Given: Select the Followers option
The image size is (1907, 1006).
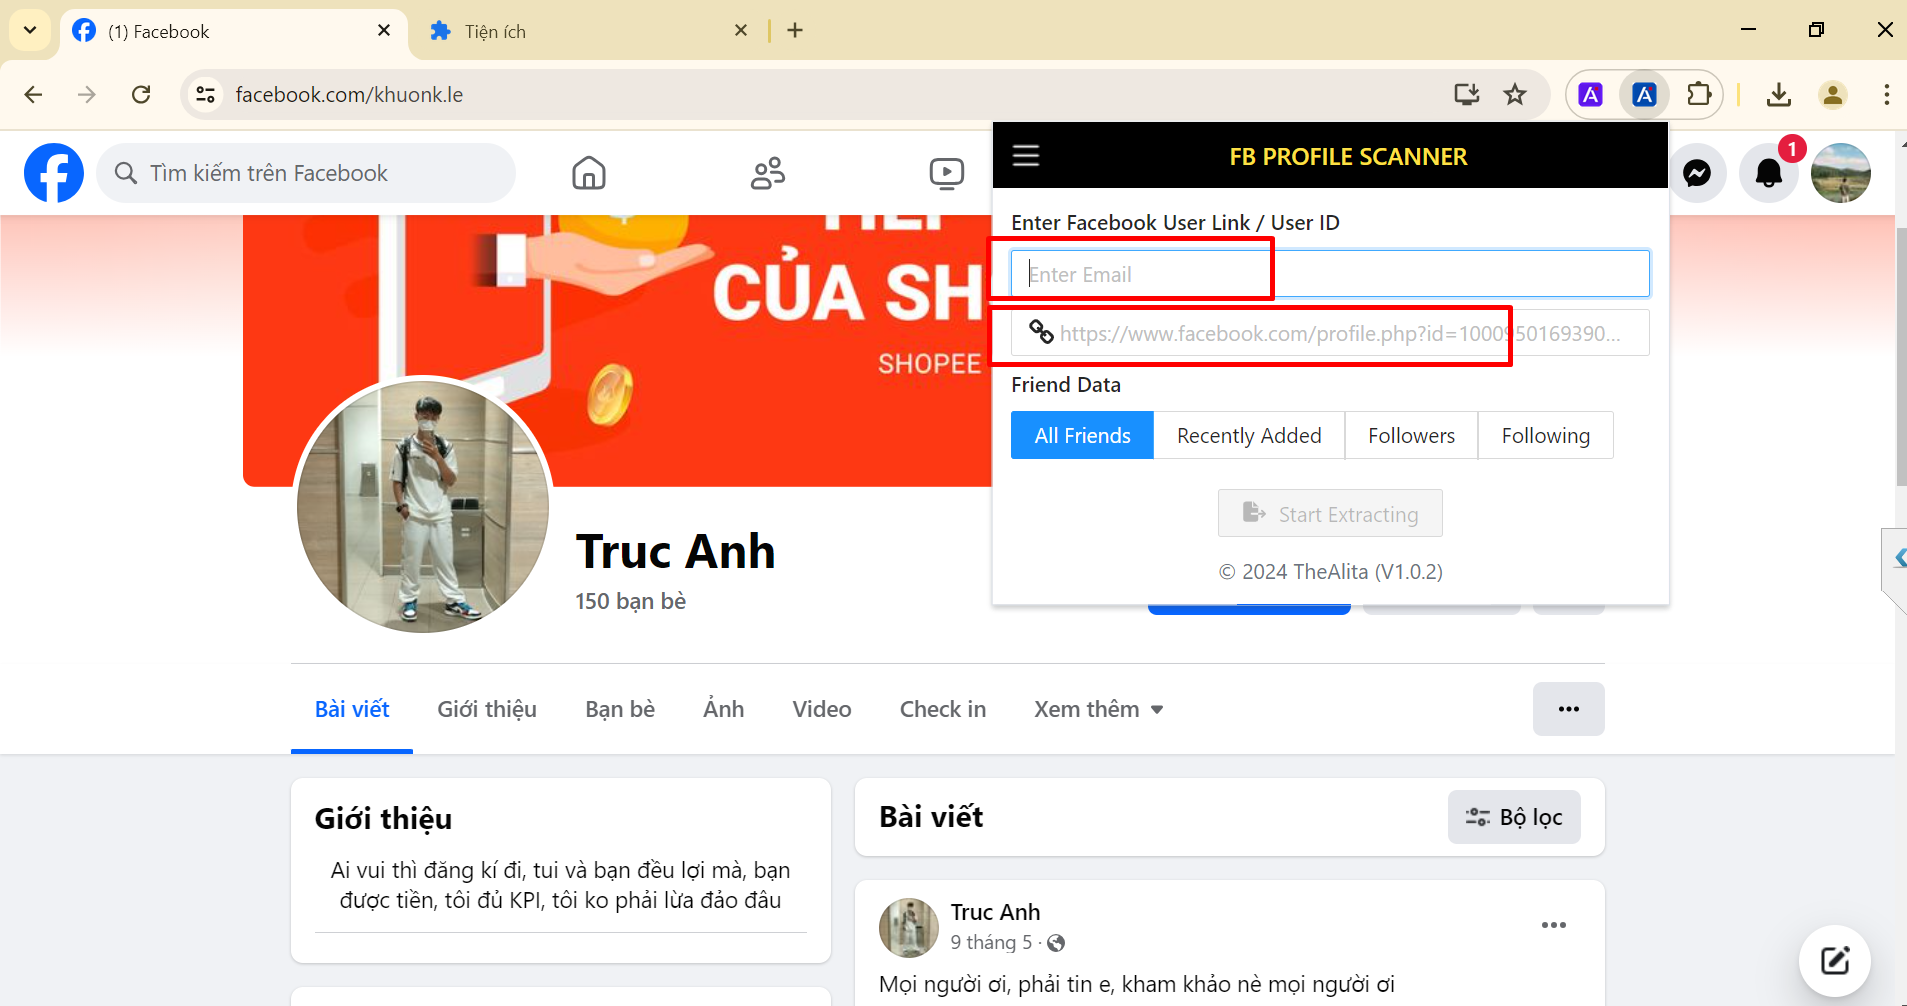Looking at the screenshot, I should (x=1411, y=436).
